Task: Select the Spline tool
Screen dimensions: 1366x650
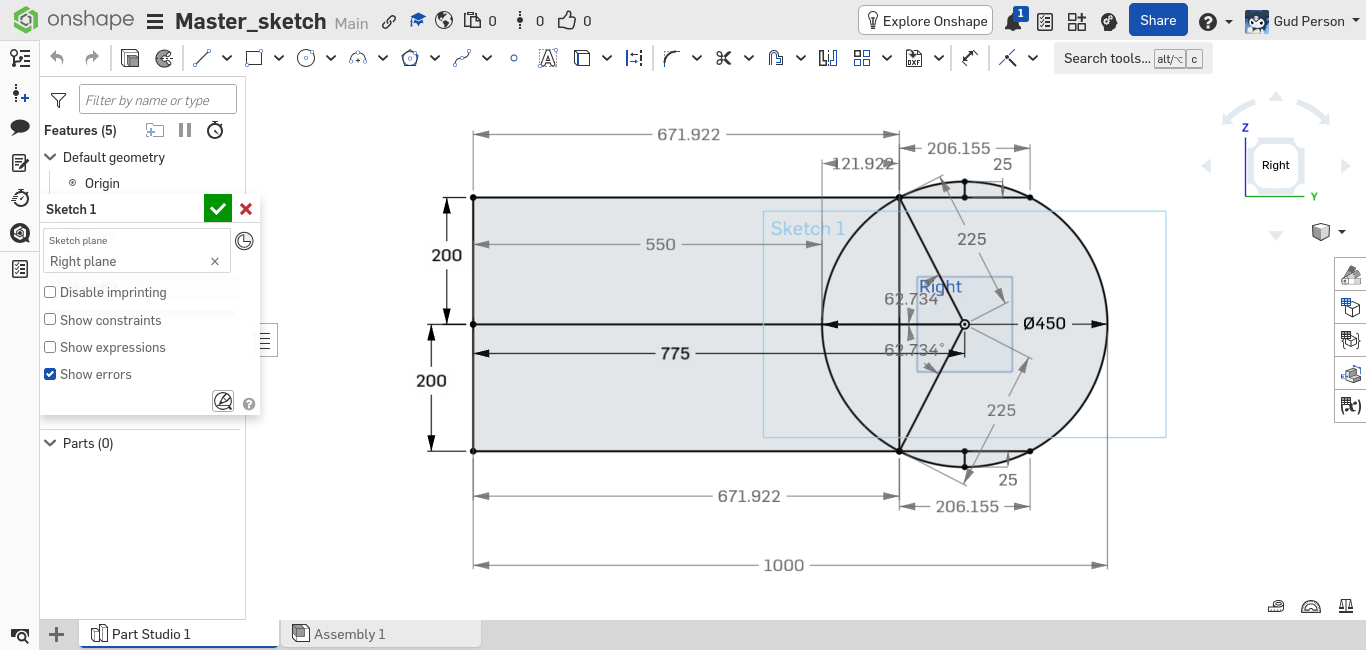Action: click(462, 58)
